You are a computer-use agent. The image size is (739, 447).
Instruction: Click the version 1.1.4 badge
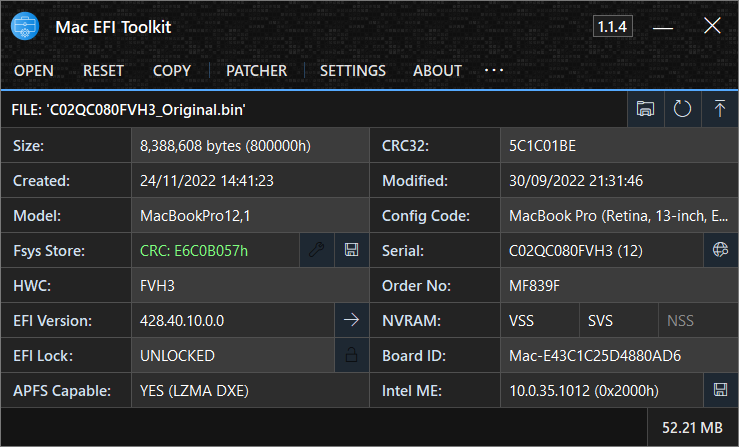tap(612, 27)
